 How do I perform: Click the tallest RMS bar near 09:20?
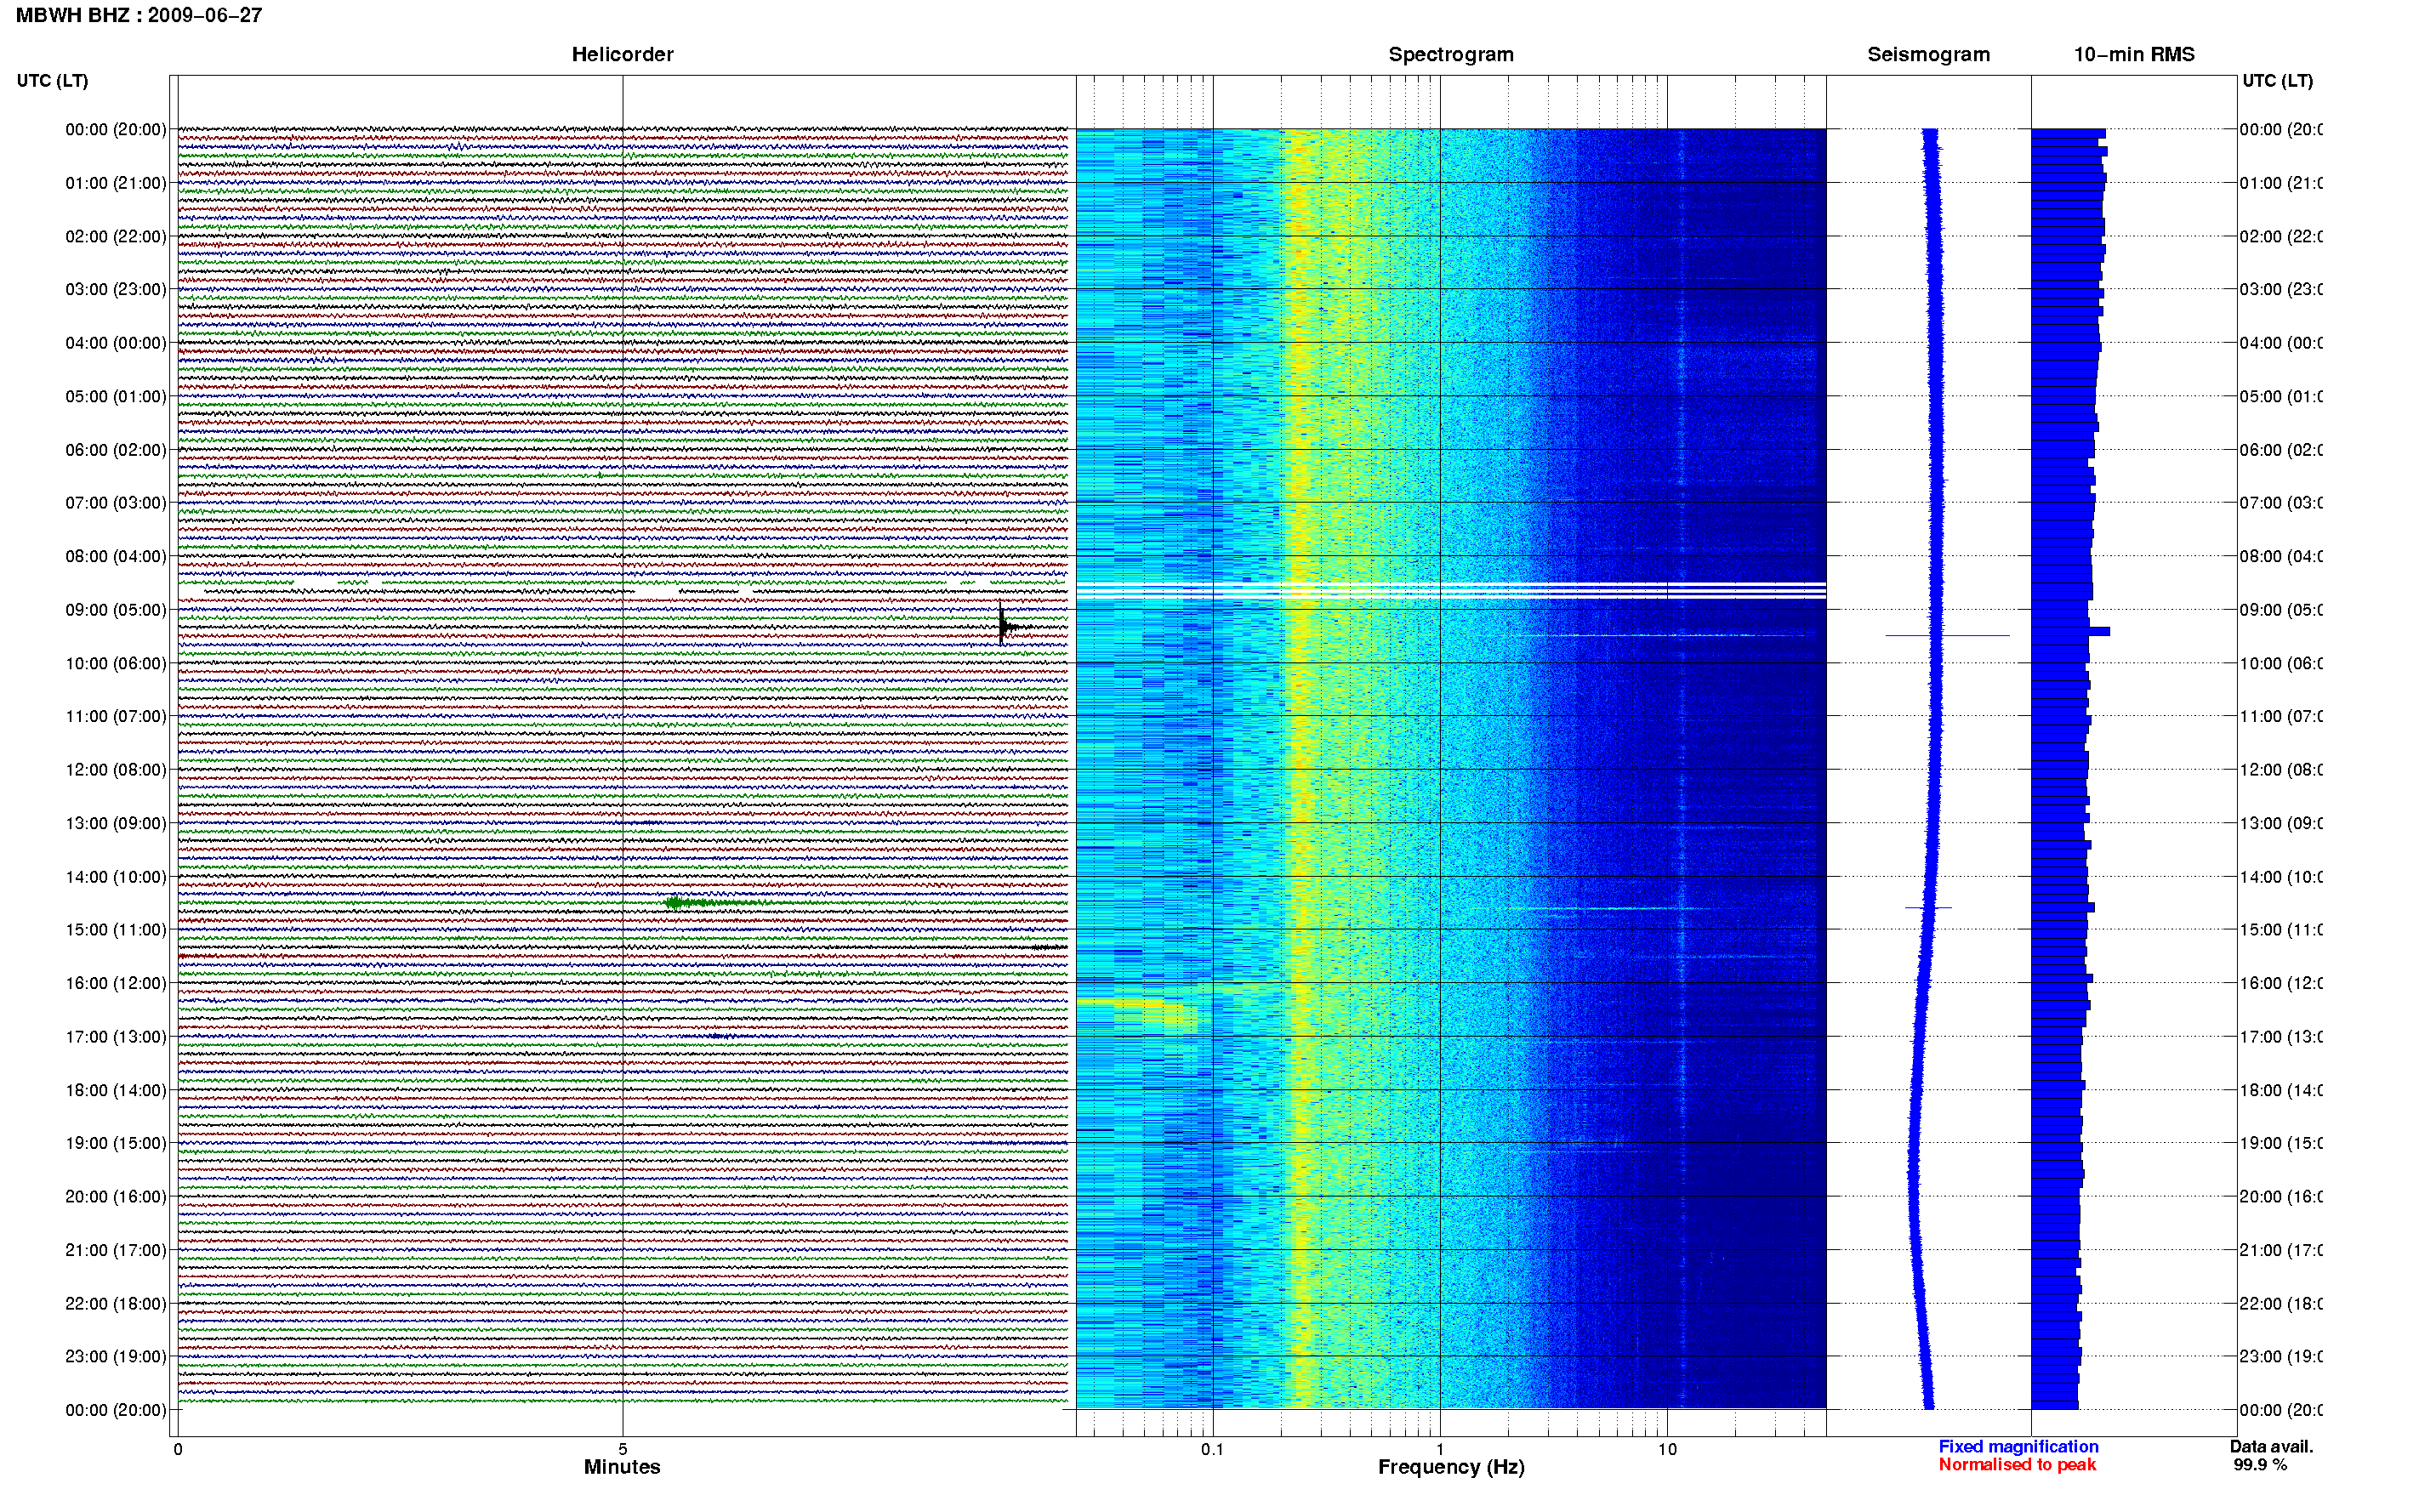(x=2070, y=631)
